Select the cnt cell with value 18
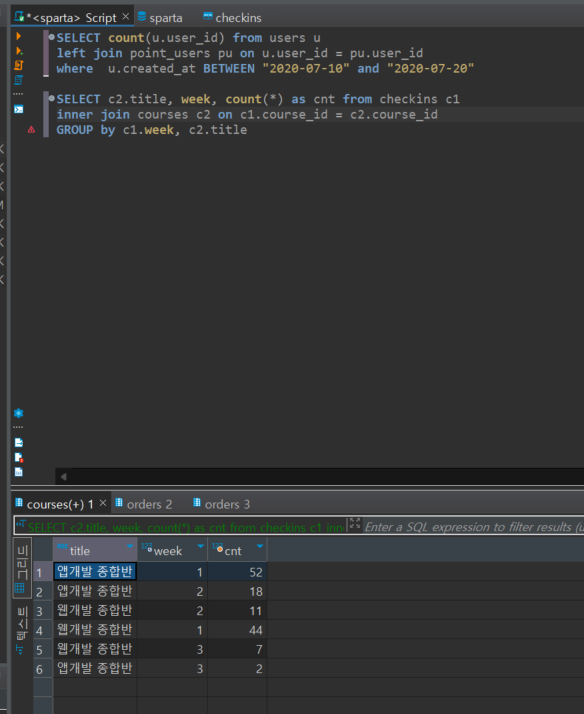The image size is (584, 714). [237, 592]
